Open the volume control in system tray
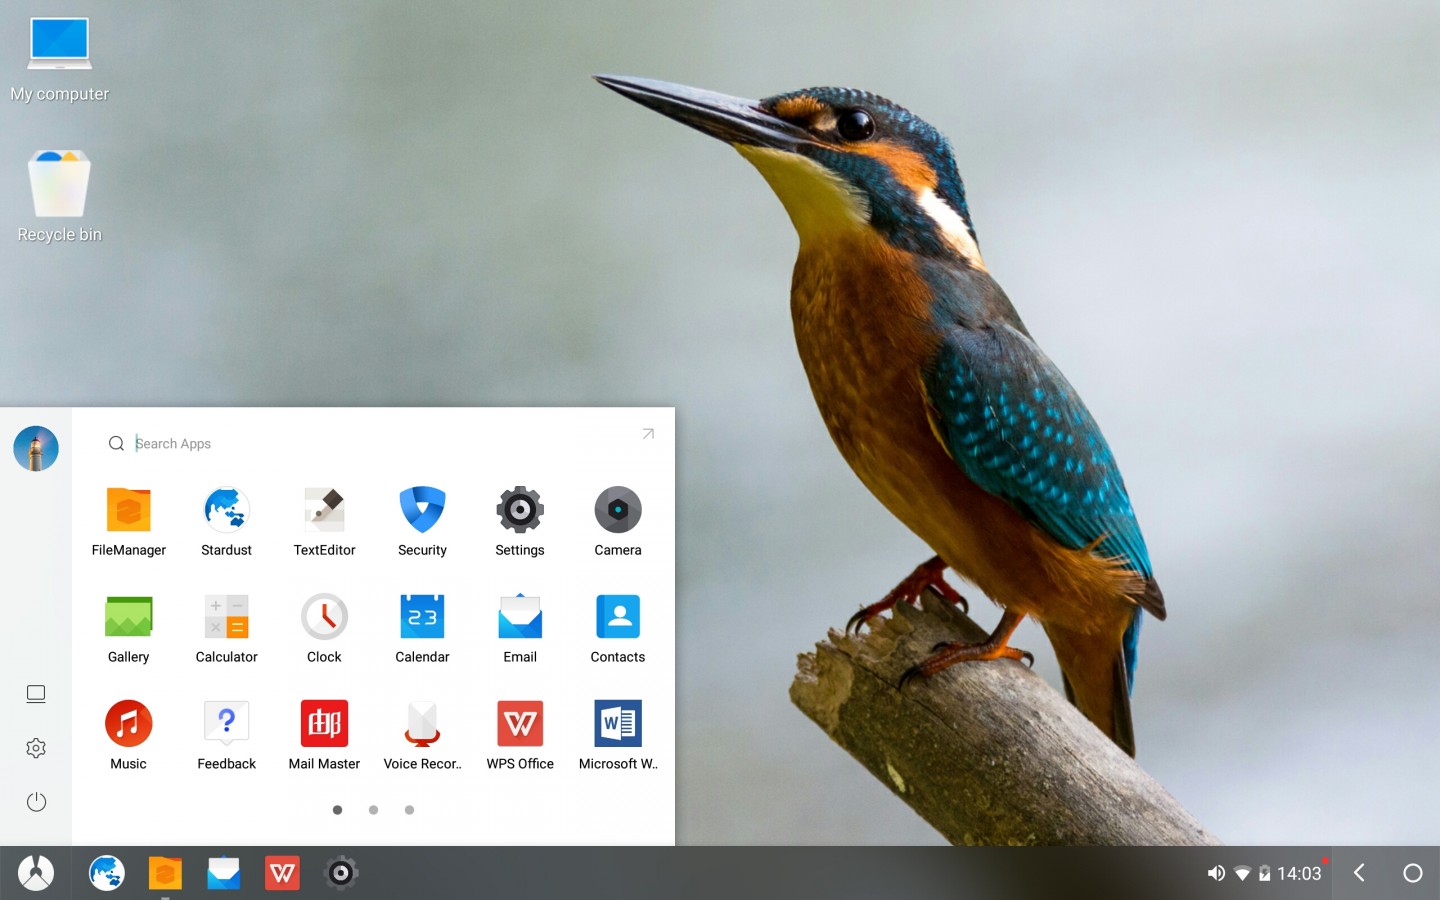The height and width of the screenshot is (900, 1440). 1215,873
